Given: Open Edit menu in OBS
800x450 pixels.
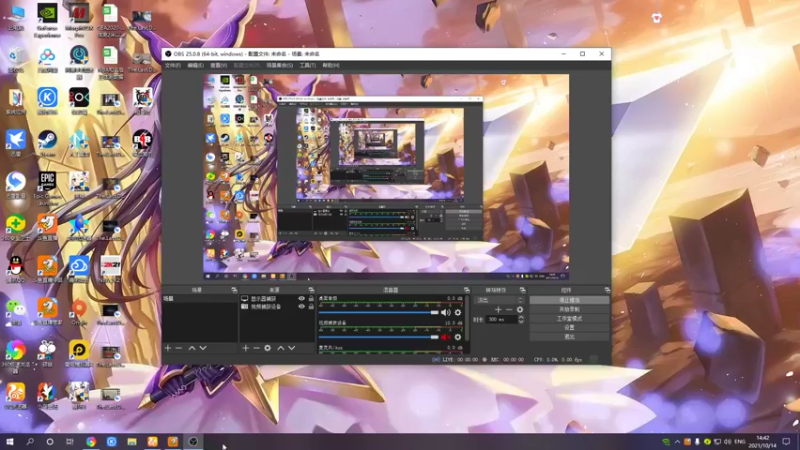Looking at the screenshot, I should [x=195, y=65].
